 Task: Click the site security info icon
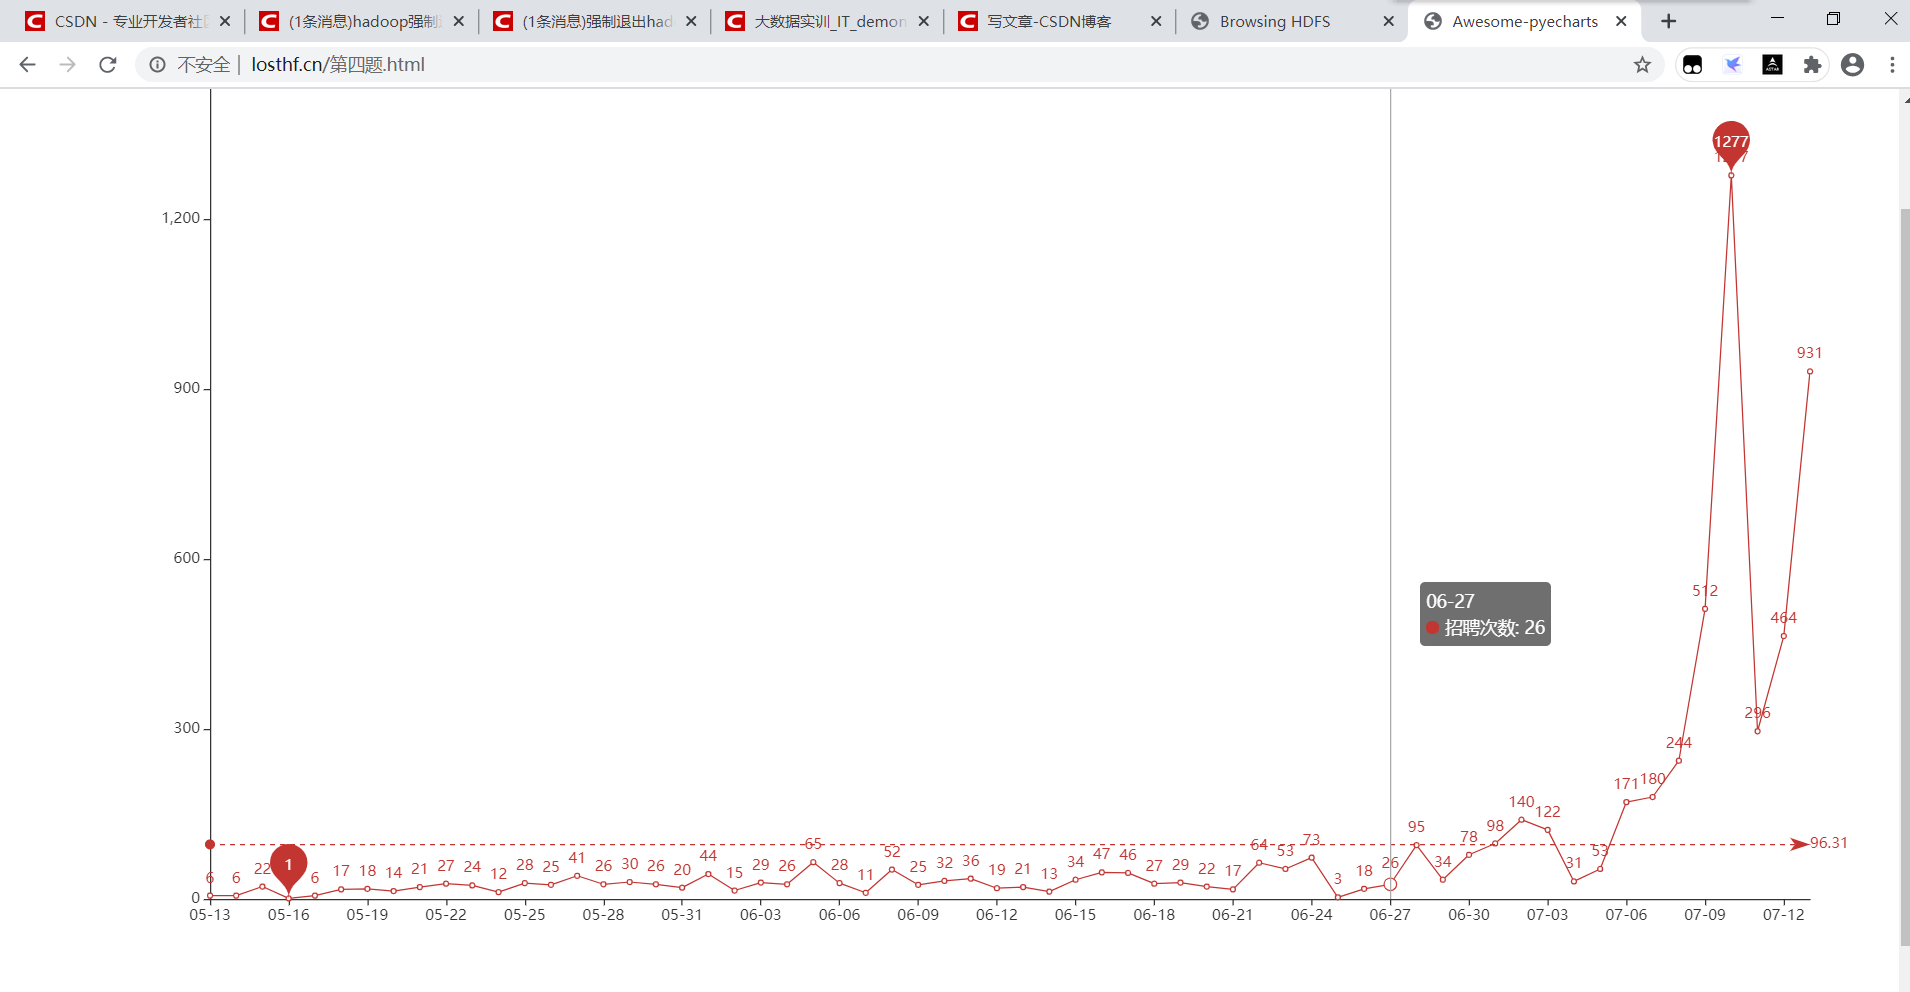tap(157, 64)
